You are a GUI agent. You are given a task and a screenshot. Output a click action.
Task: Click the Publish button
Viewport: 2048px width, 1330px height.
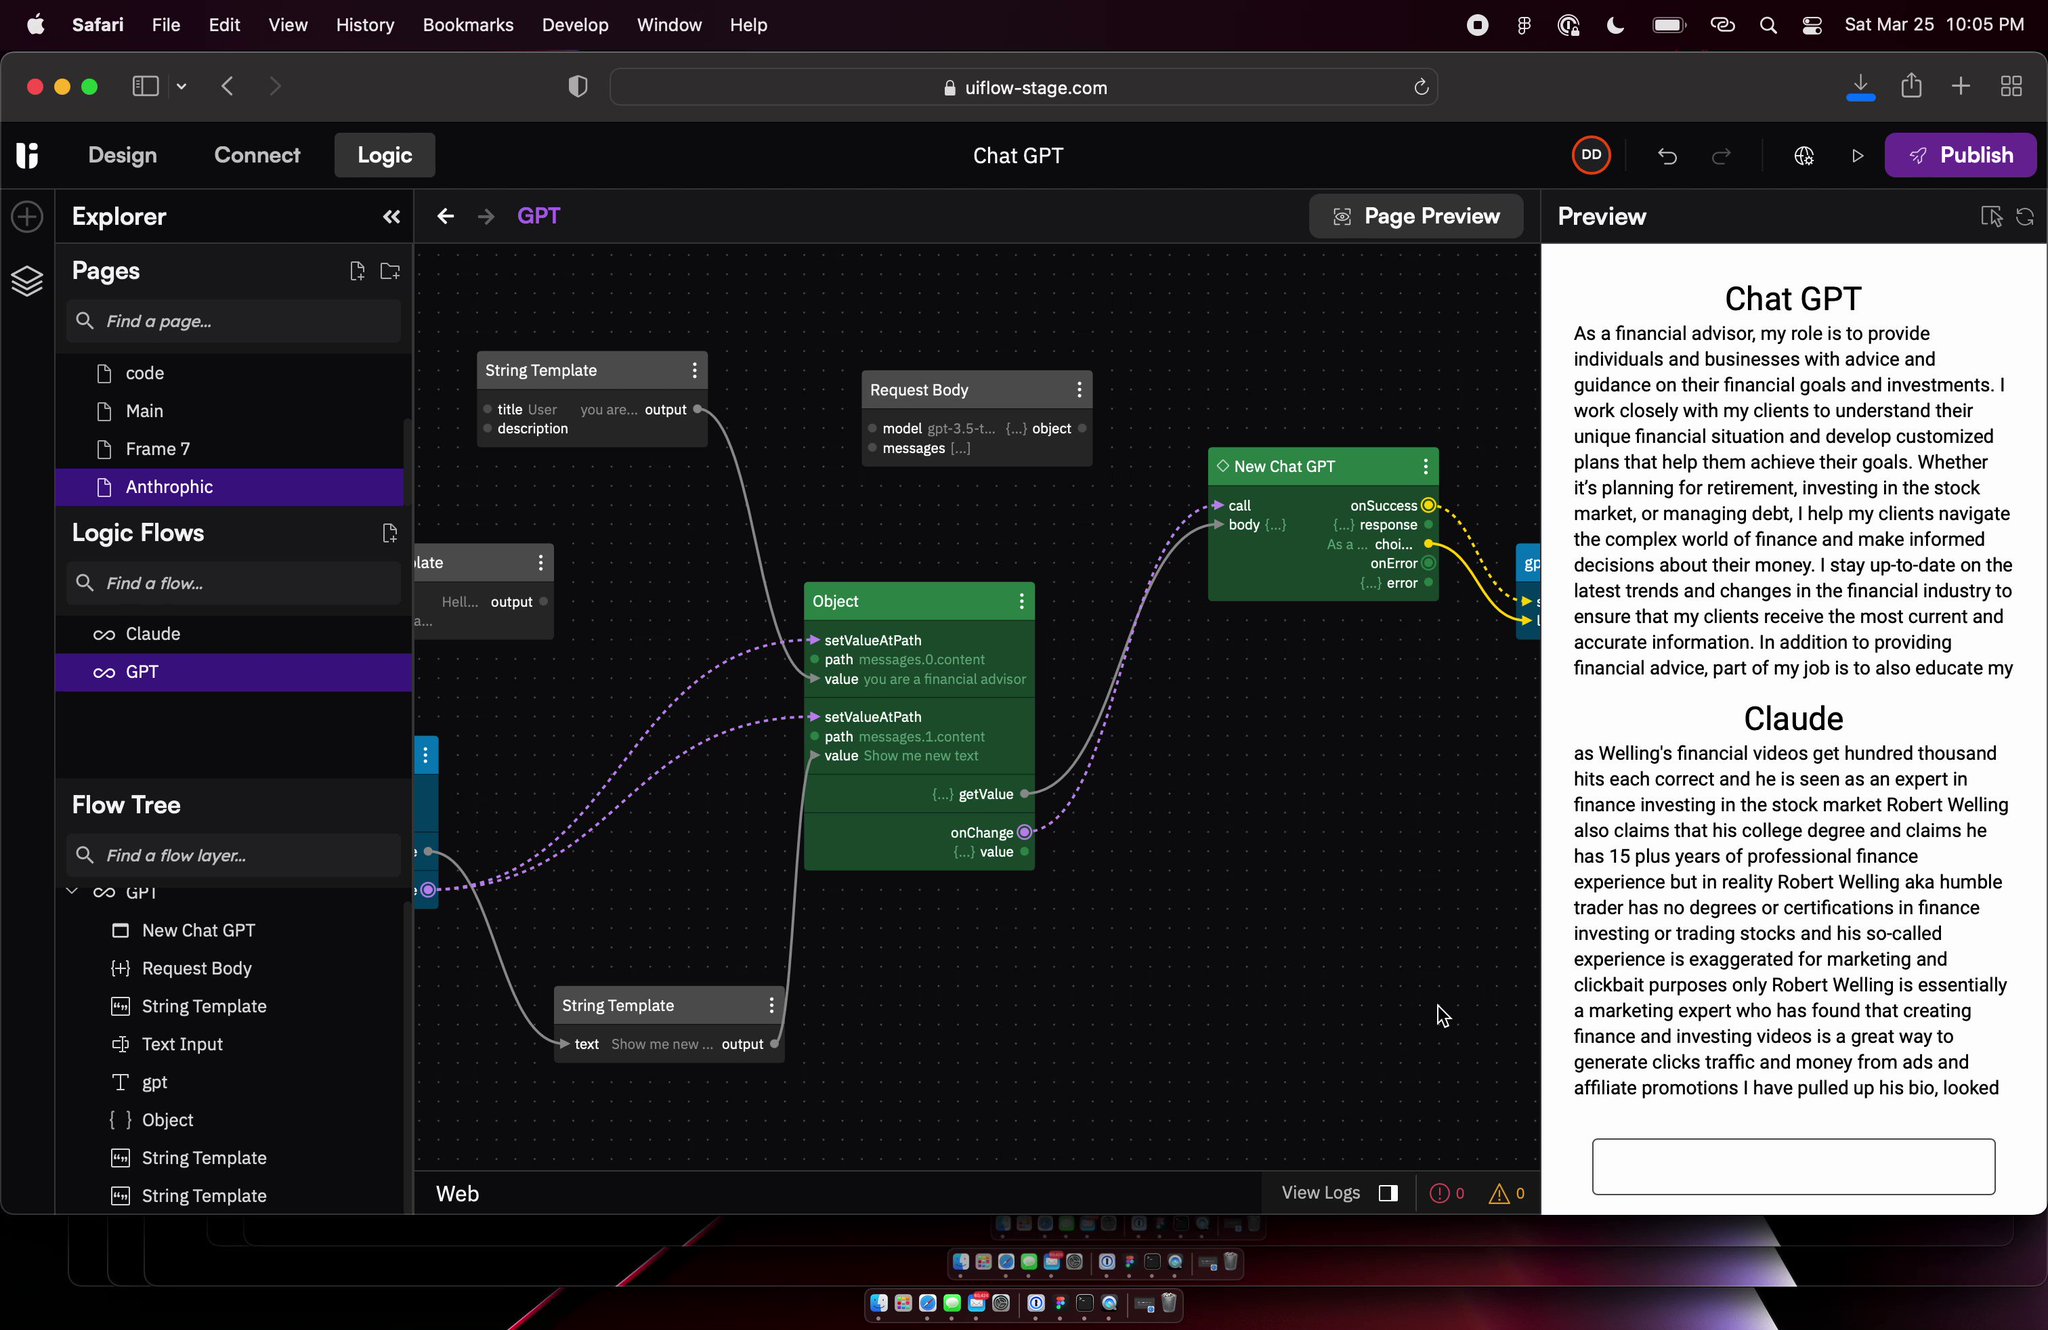tap(1960, 155)
